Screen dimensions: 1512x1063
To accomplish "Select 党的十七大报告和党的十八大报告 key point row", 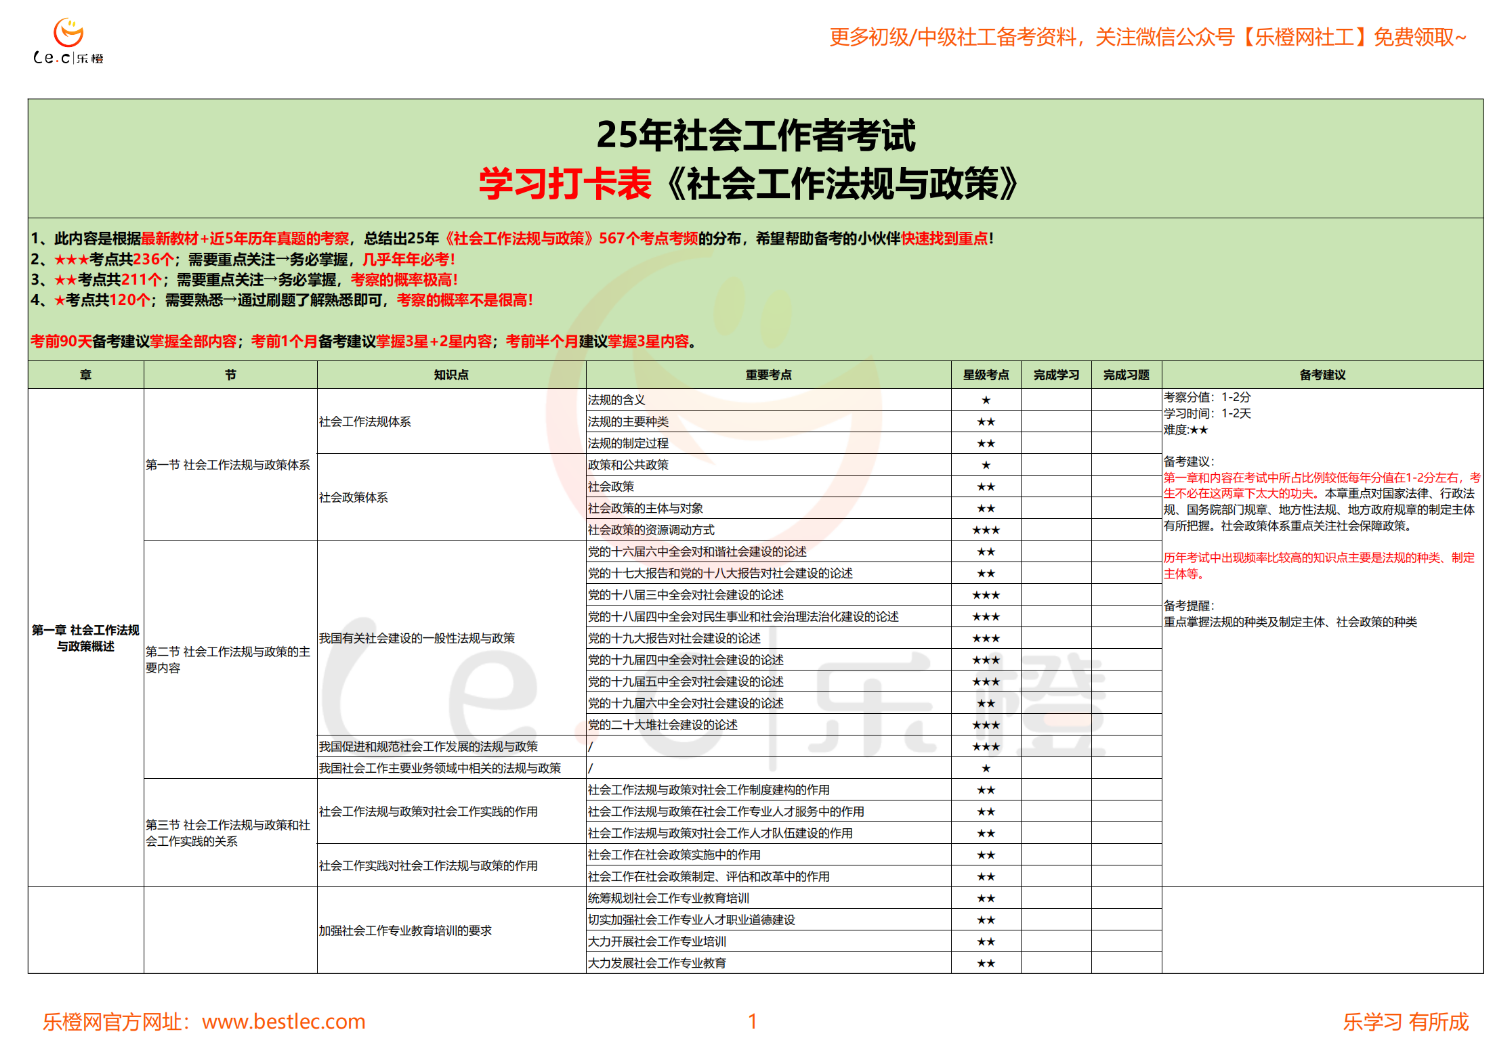I will click(x=769, y=573).
